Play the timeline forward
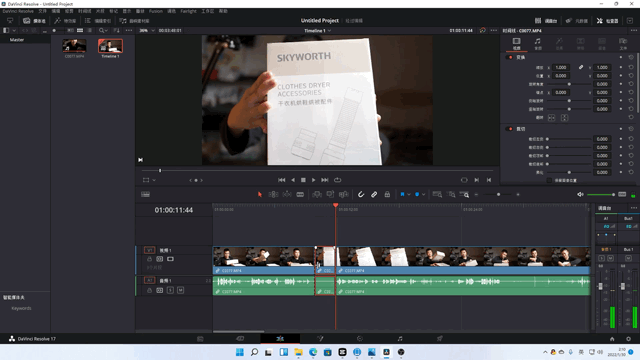Viewport: 640px width, 360px height. (x=313, y=180)
